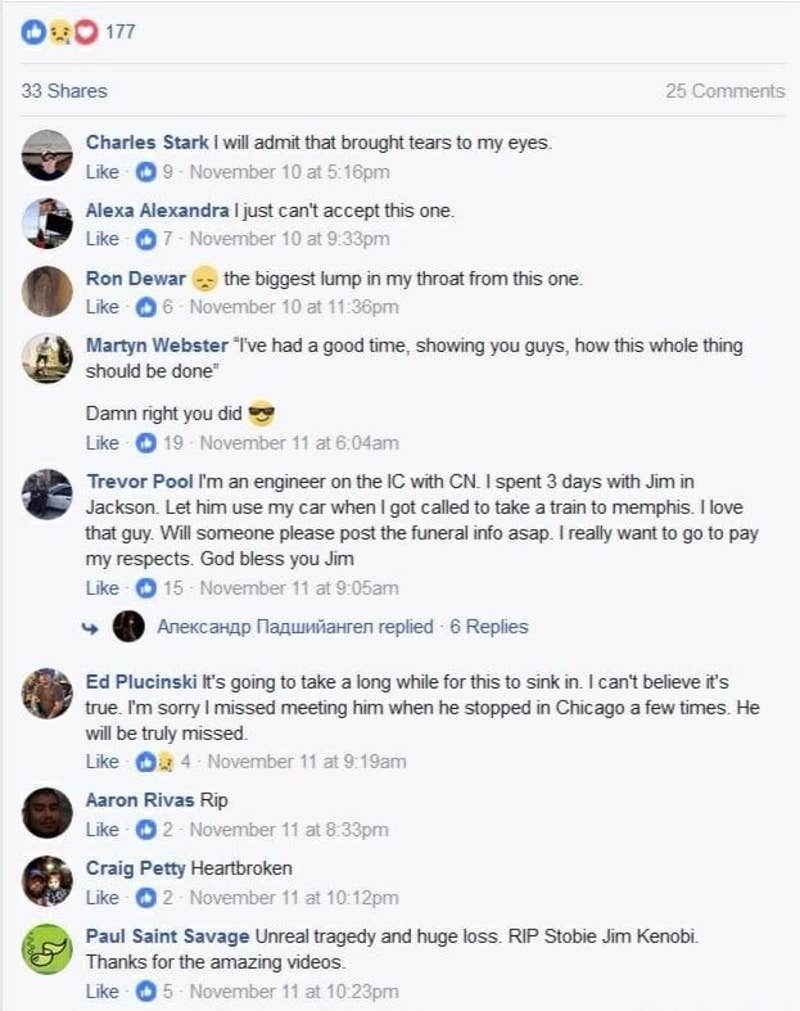
Task: Click Charles Stark's profile picture
Action: point(47,155)
